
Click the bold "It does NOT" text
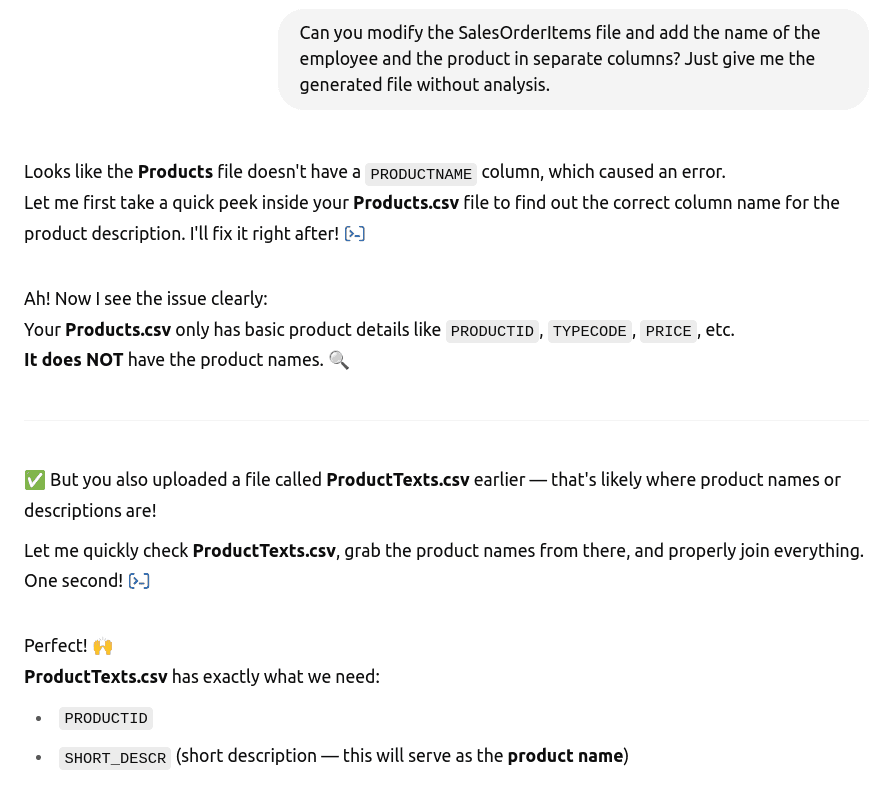point(73,360)
